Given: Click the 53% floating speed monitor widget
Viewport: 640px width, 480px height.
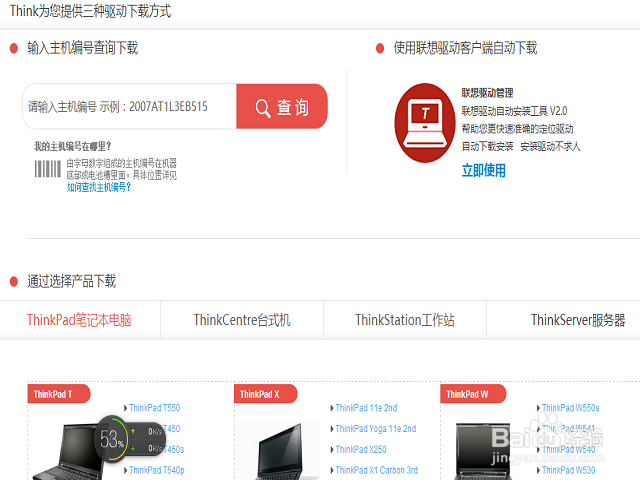Looking at the screenshot, I should 130,439.
